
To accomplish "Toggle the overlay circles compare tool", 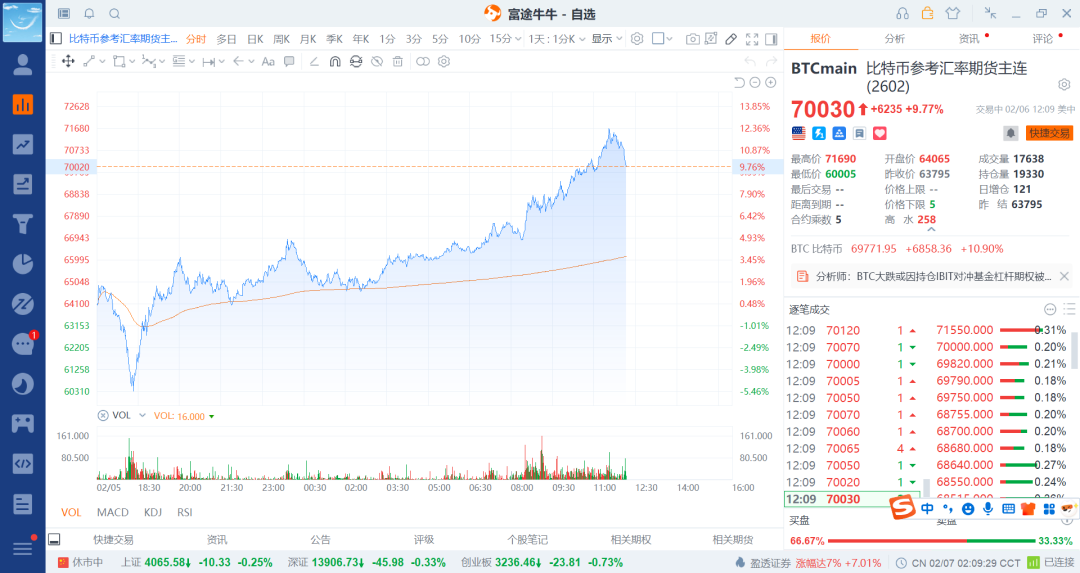I will coord(423,61).
